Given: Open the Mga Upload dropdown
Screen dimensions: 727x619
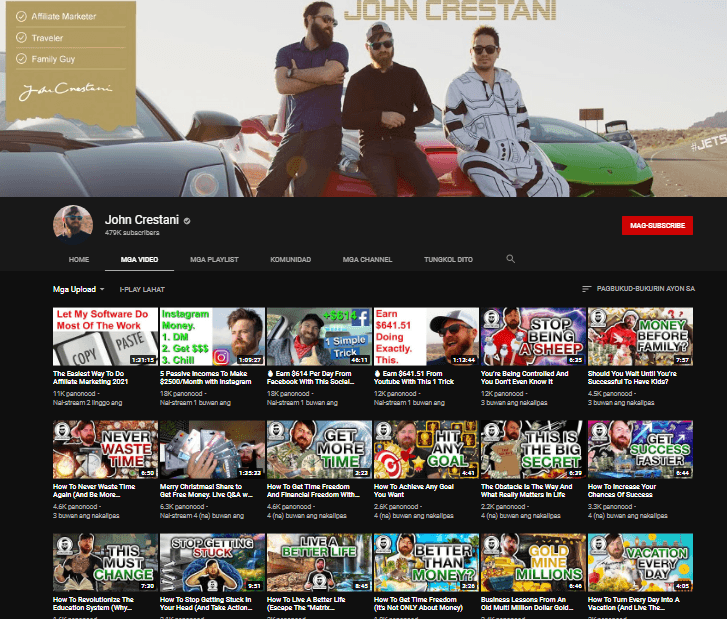Looking at the screenshot, I should pyautogui.click(x=78, y=289).
